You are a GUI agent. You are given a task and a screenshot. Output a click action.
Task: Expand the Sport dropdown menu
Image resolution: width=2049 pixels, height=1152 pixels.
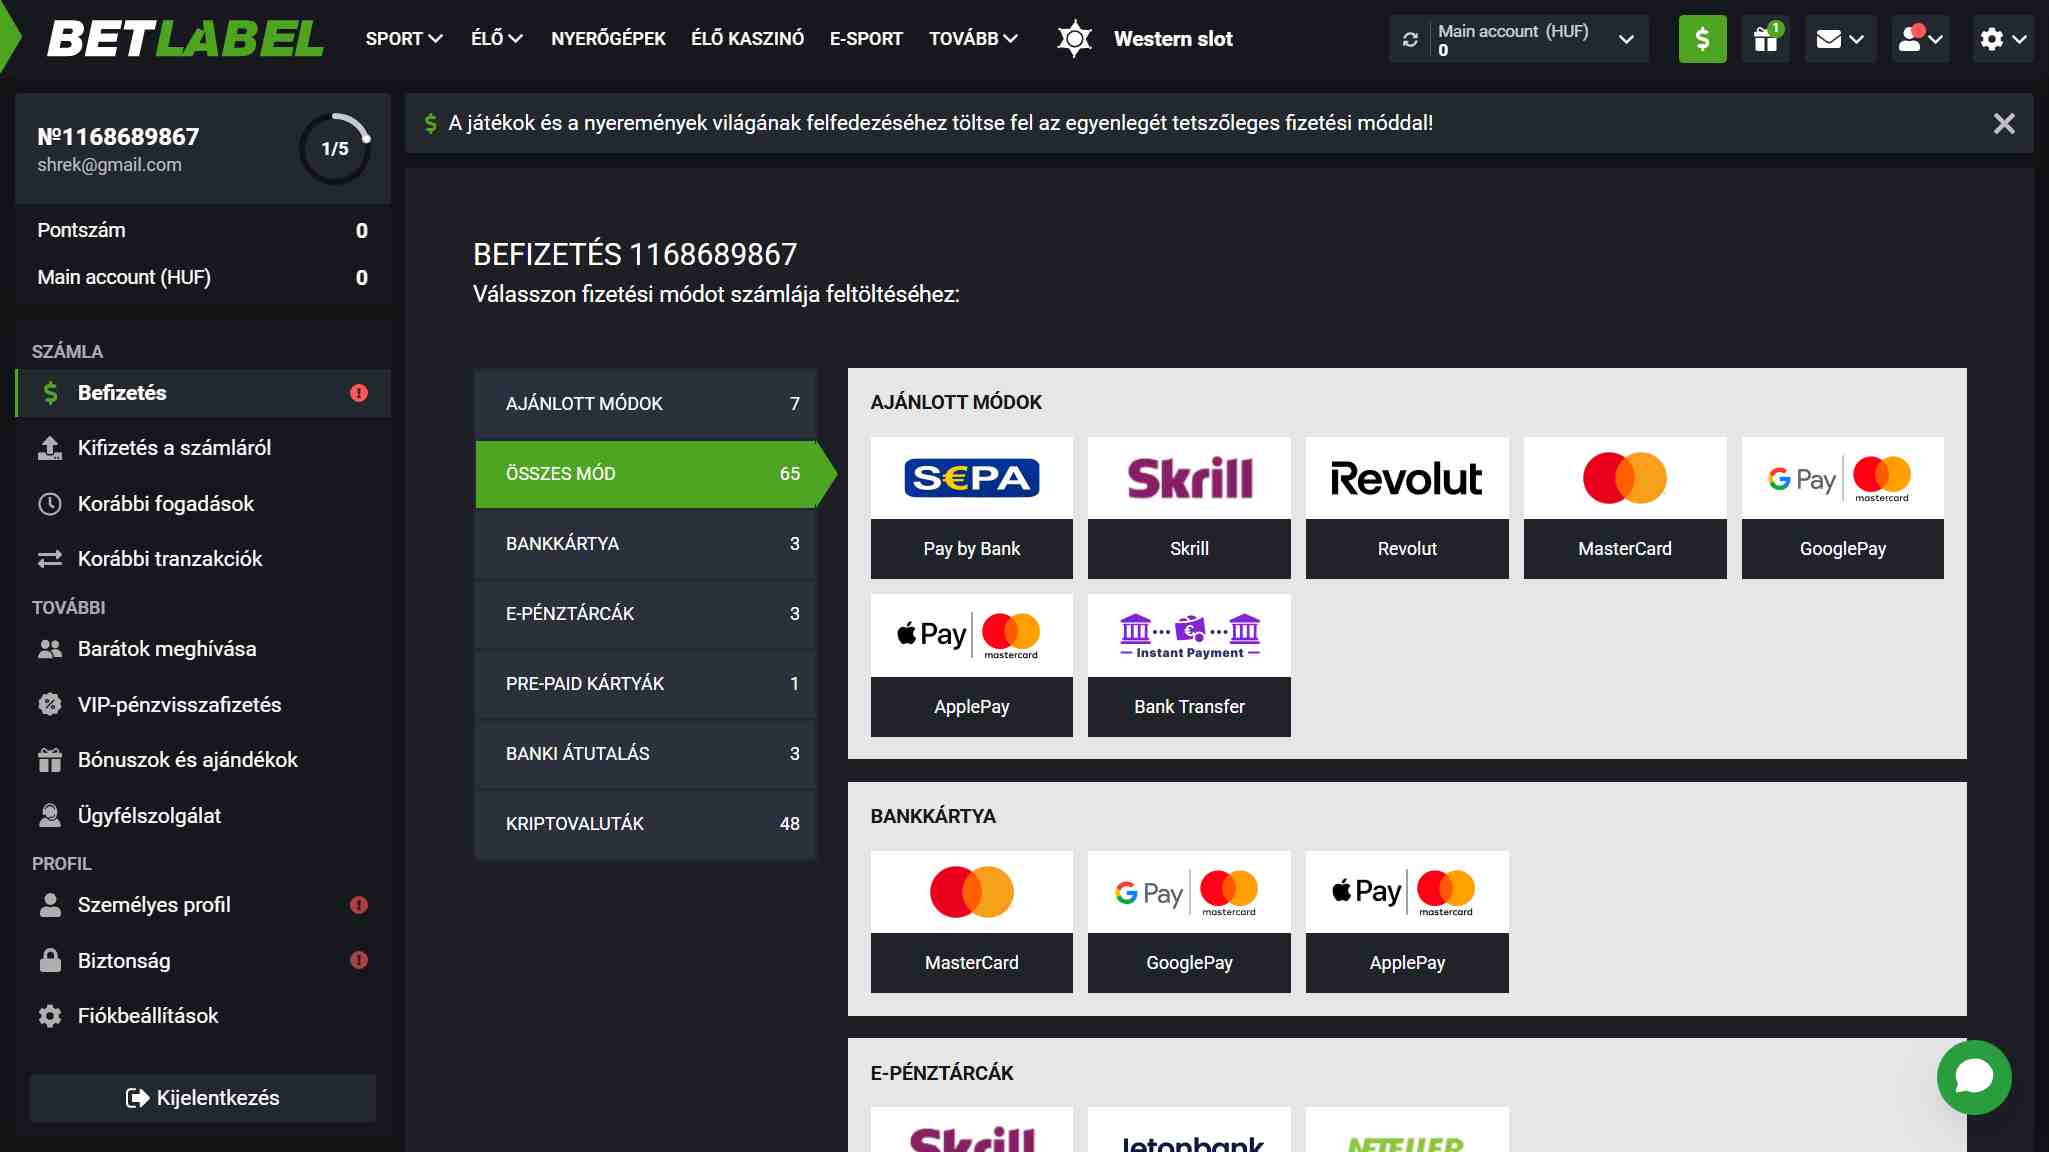[404, 39]
